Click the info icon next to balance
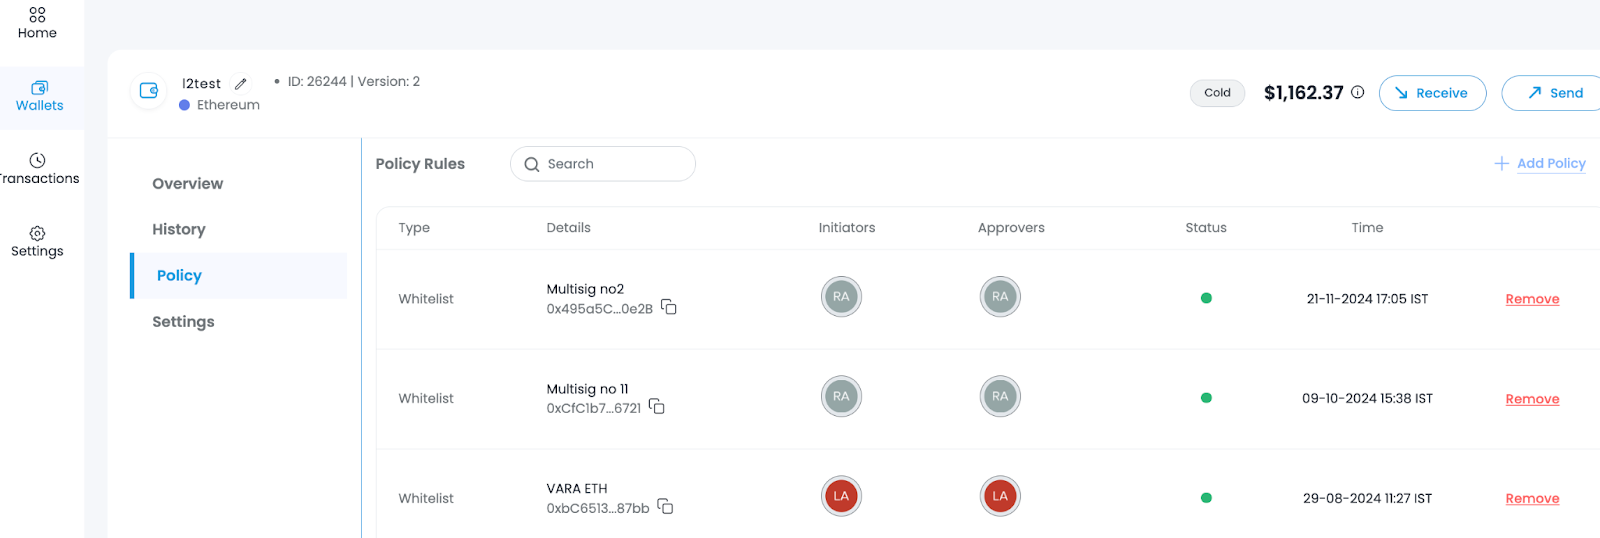 tap(1357, 92)
